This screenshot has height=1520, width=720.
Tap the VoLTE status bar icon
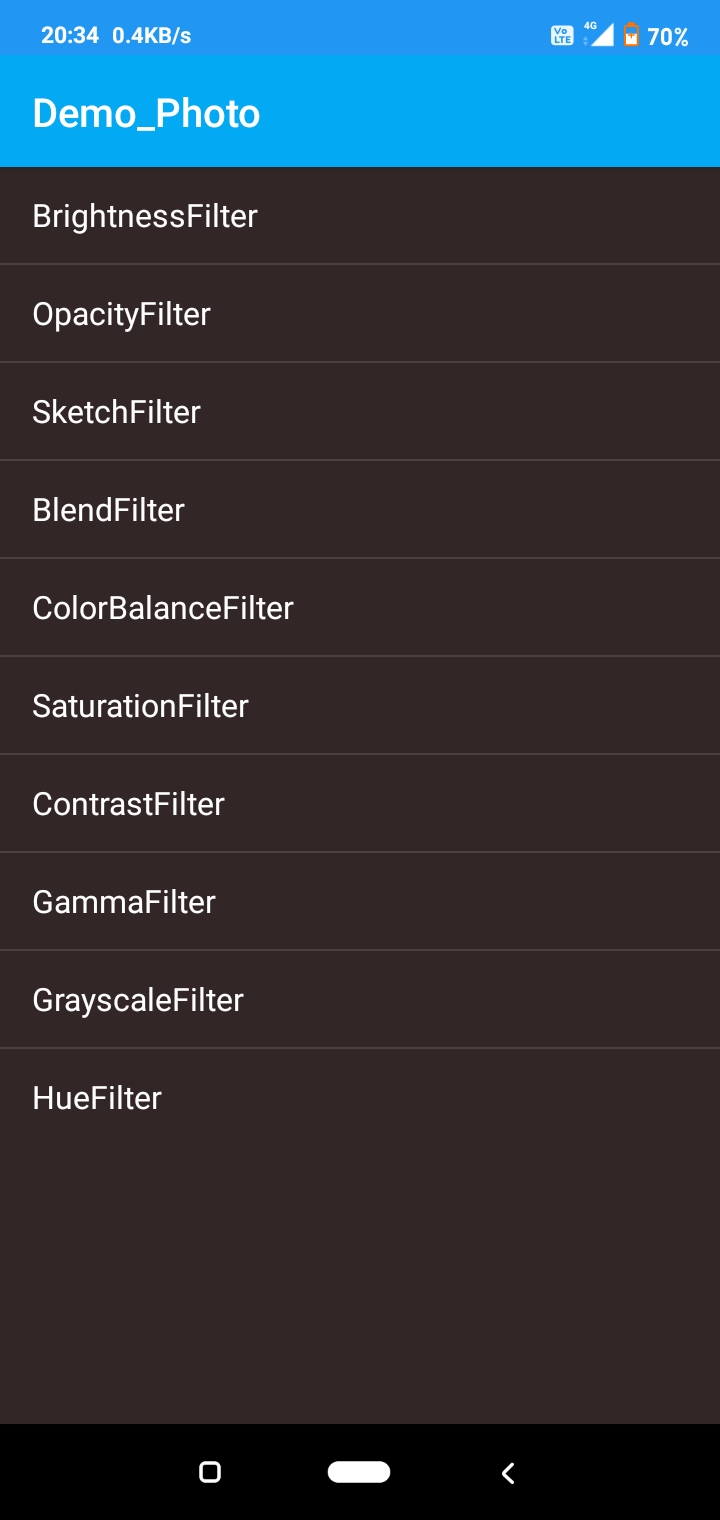pyautogui.click(x=562, y=36)
